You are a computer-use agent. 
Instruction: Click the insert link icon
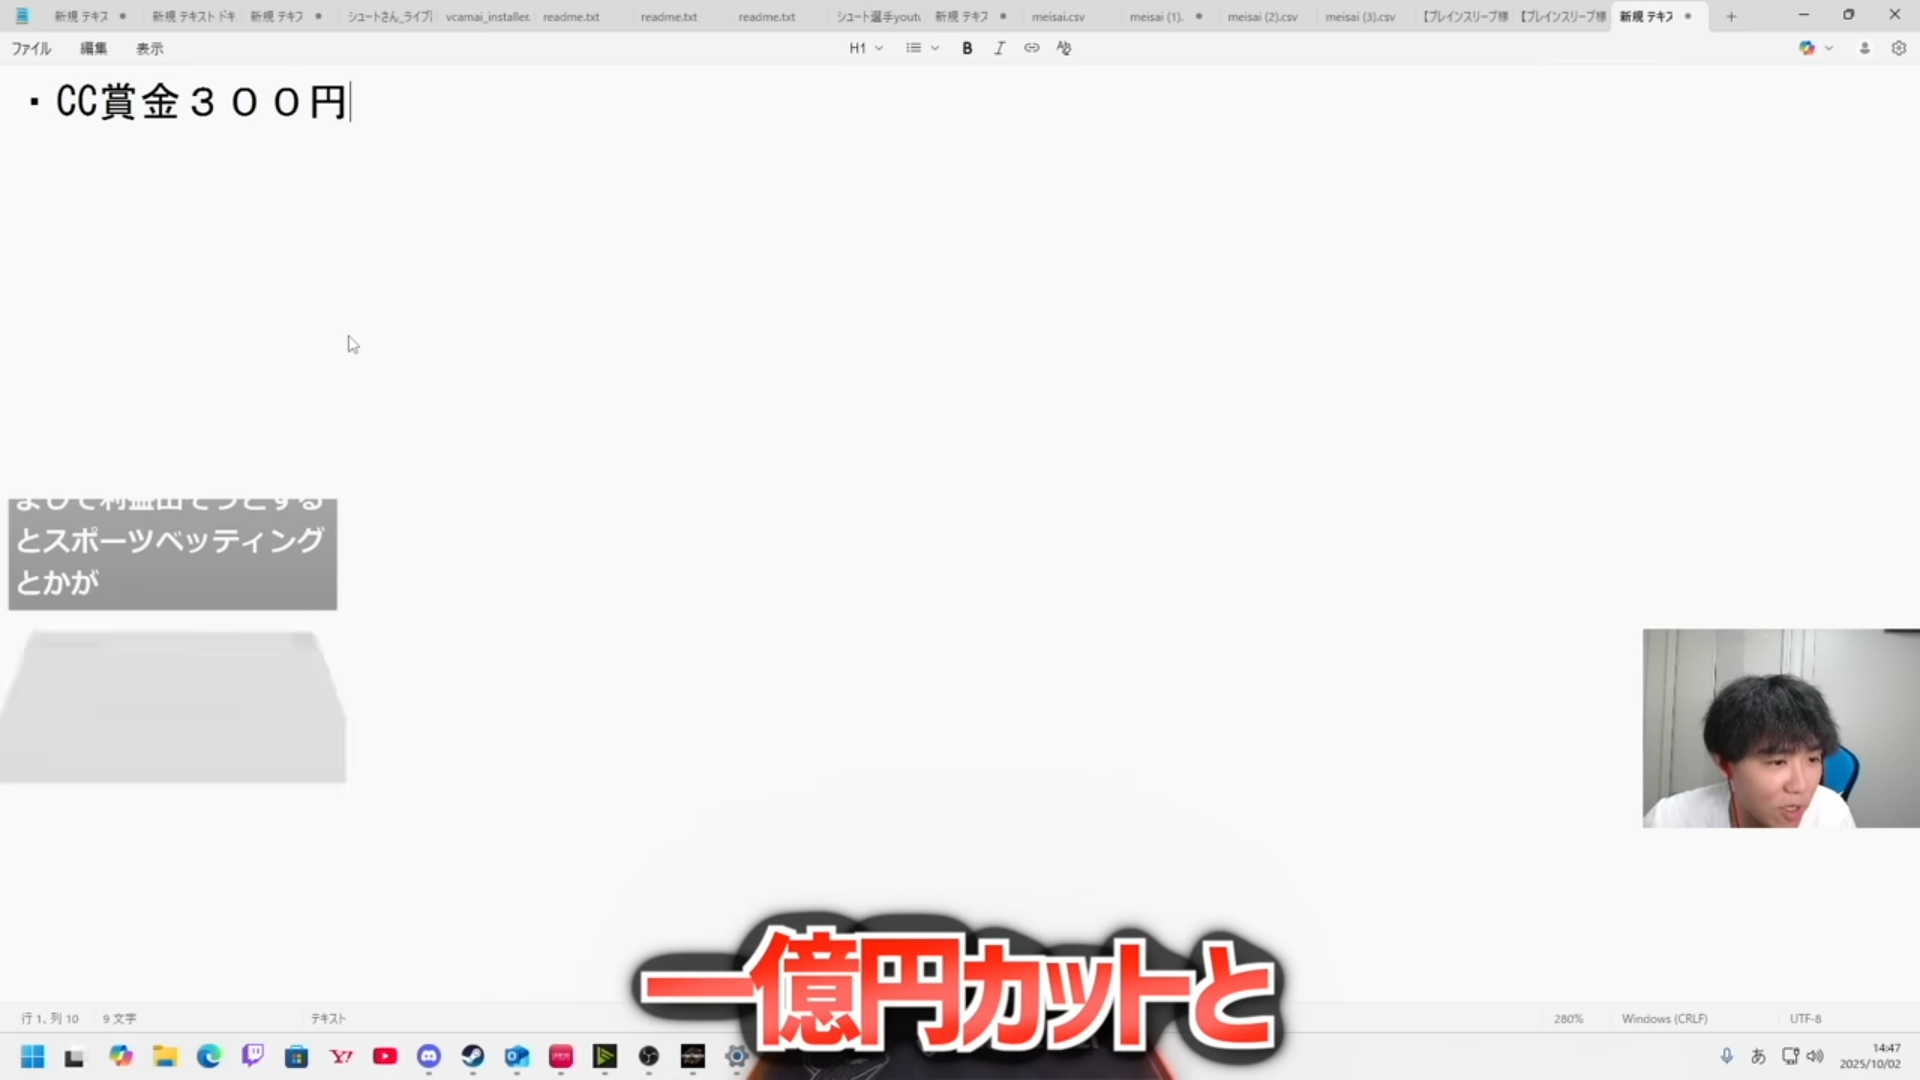1031,48
